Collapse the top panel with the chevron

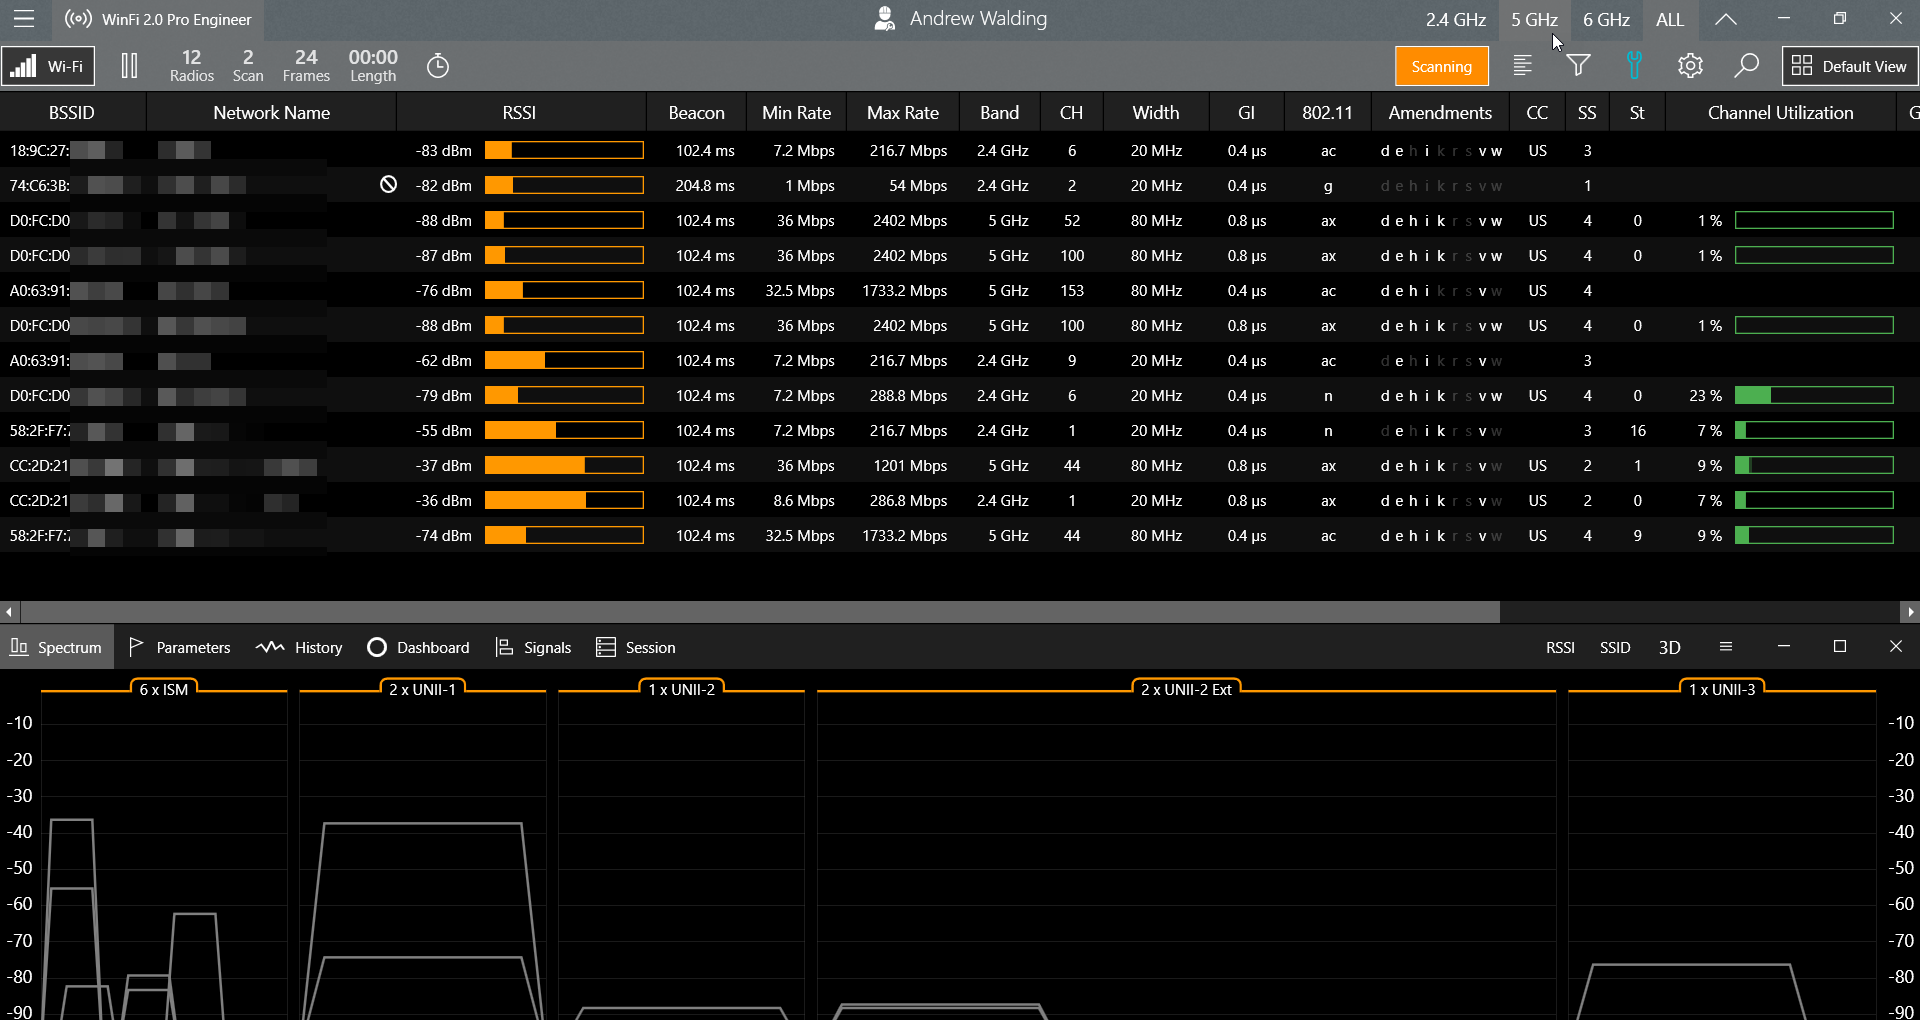[x=1725, y=19]
